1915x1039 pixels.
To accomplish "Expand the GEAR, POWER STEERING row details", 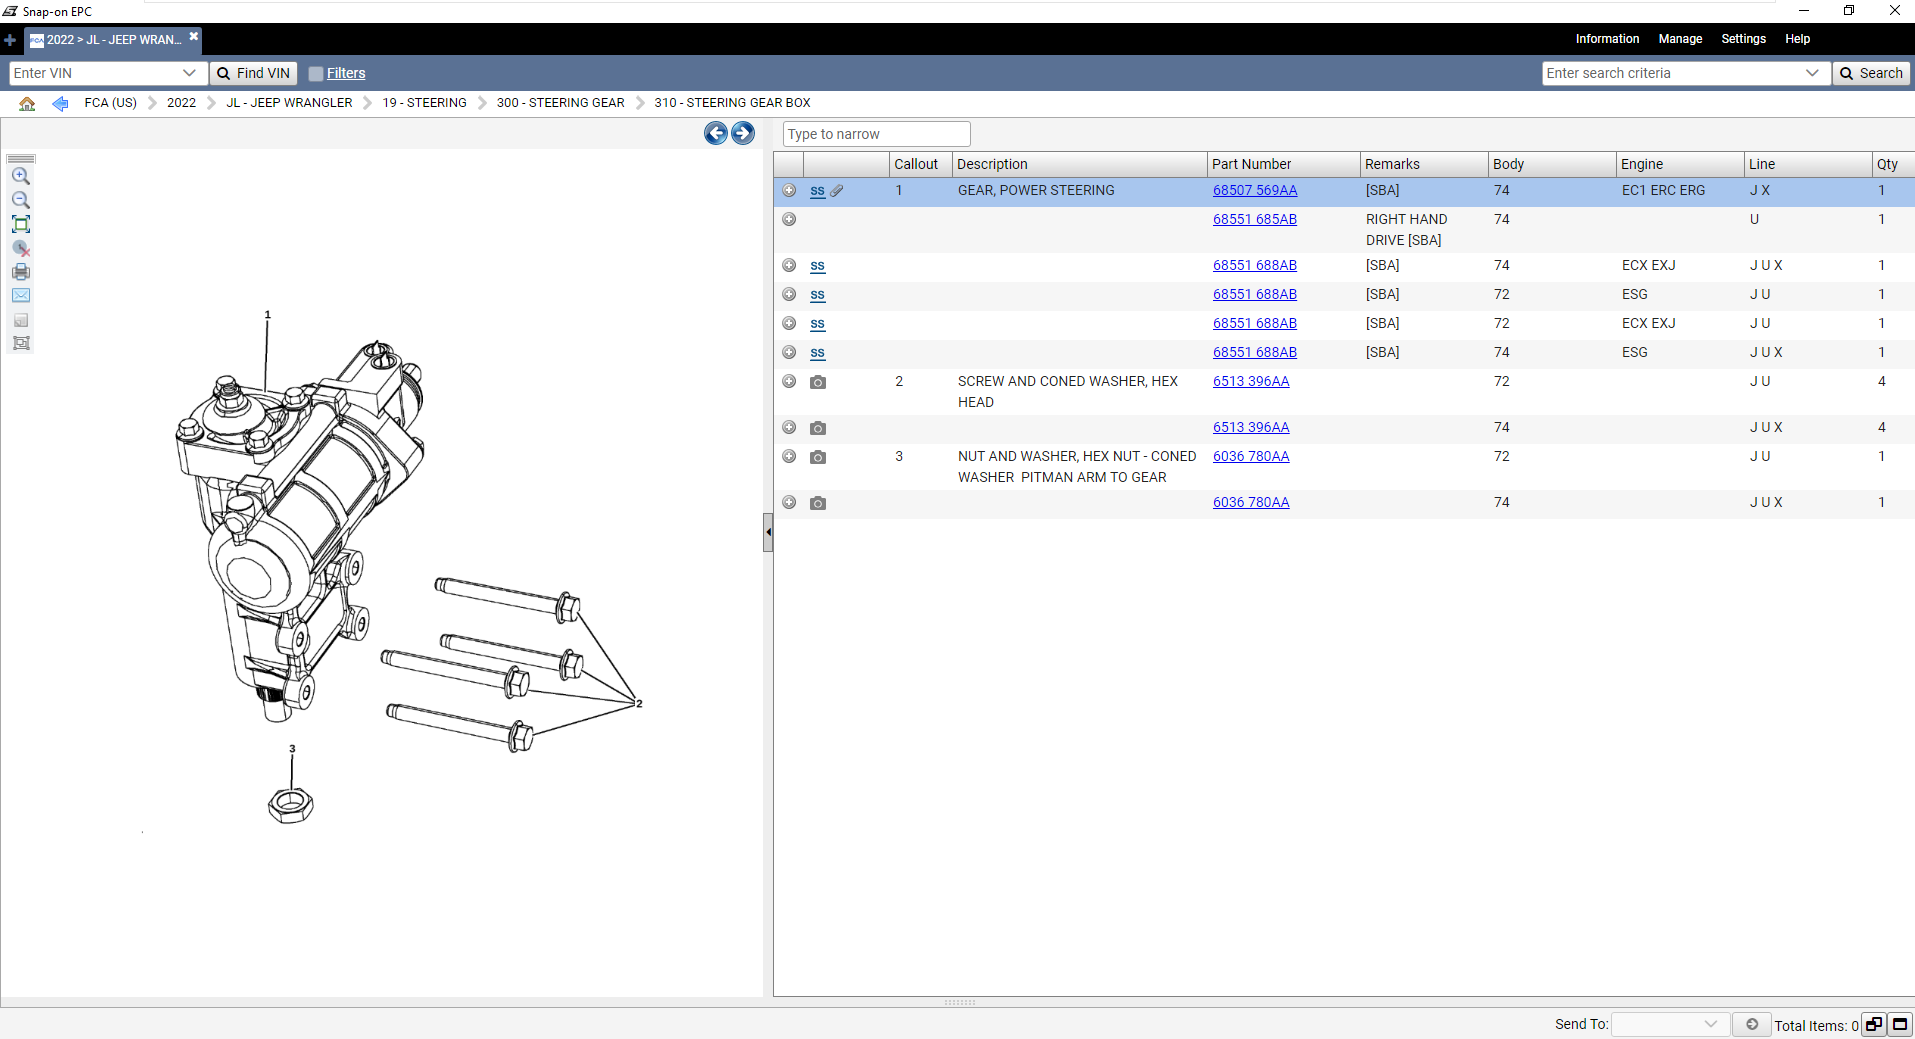I will click(789, 190).
